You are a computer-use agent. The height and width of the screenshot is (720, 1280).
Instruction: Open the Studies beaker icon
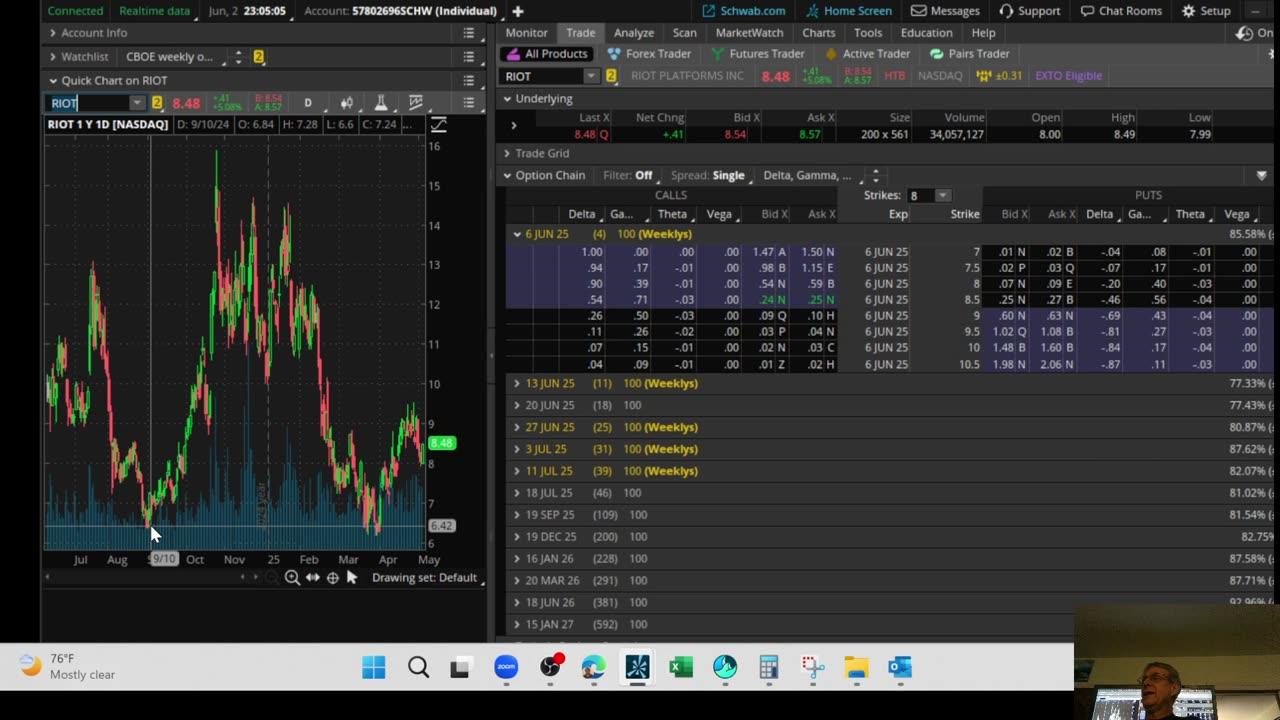pyautogui.click(x=381, y=103)
